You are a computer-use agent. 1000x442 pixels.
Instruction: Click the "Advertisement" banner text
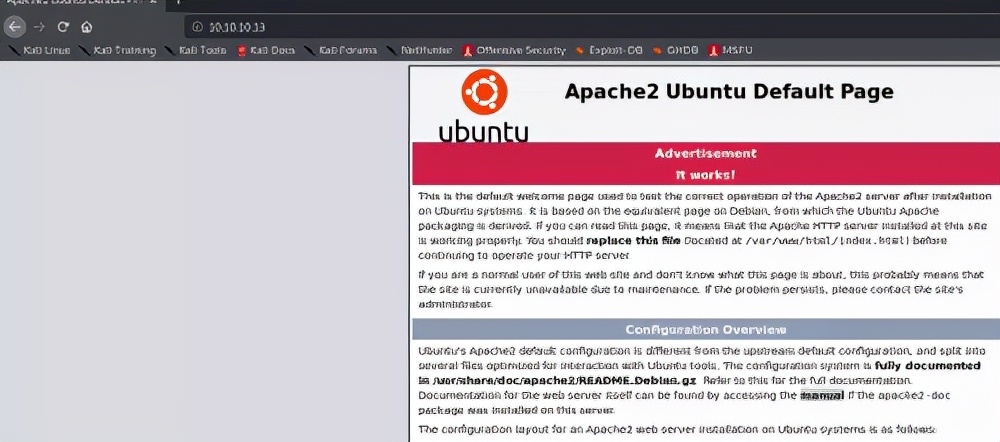(x=705, y=154)
